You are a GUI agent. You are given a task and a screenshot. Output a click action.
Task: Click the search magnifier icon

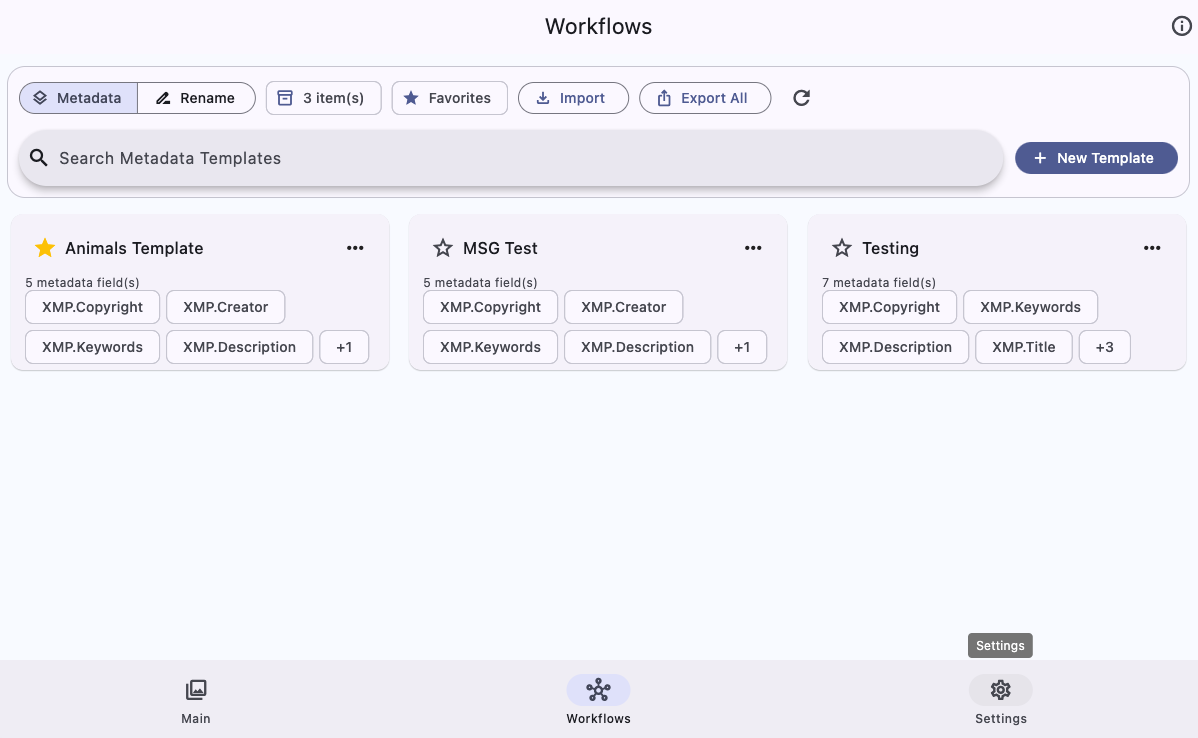click(x=39, y=158)
